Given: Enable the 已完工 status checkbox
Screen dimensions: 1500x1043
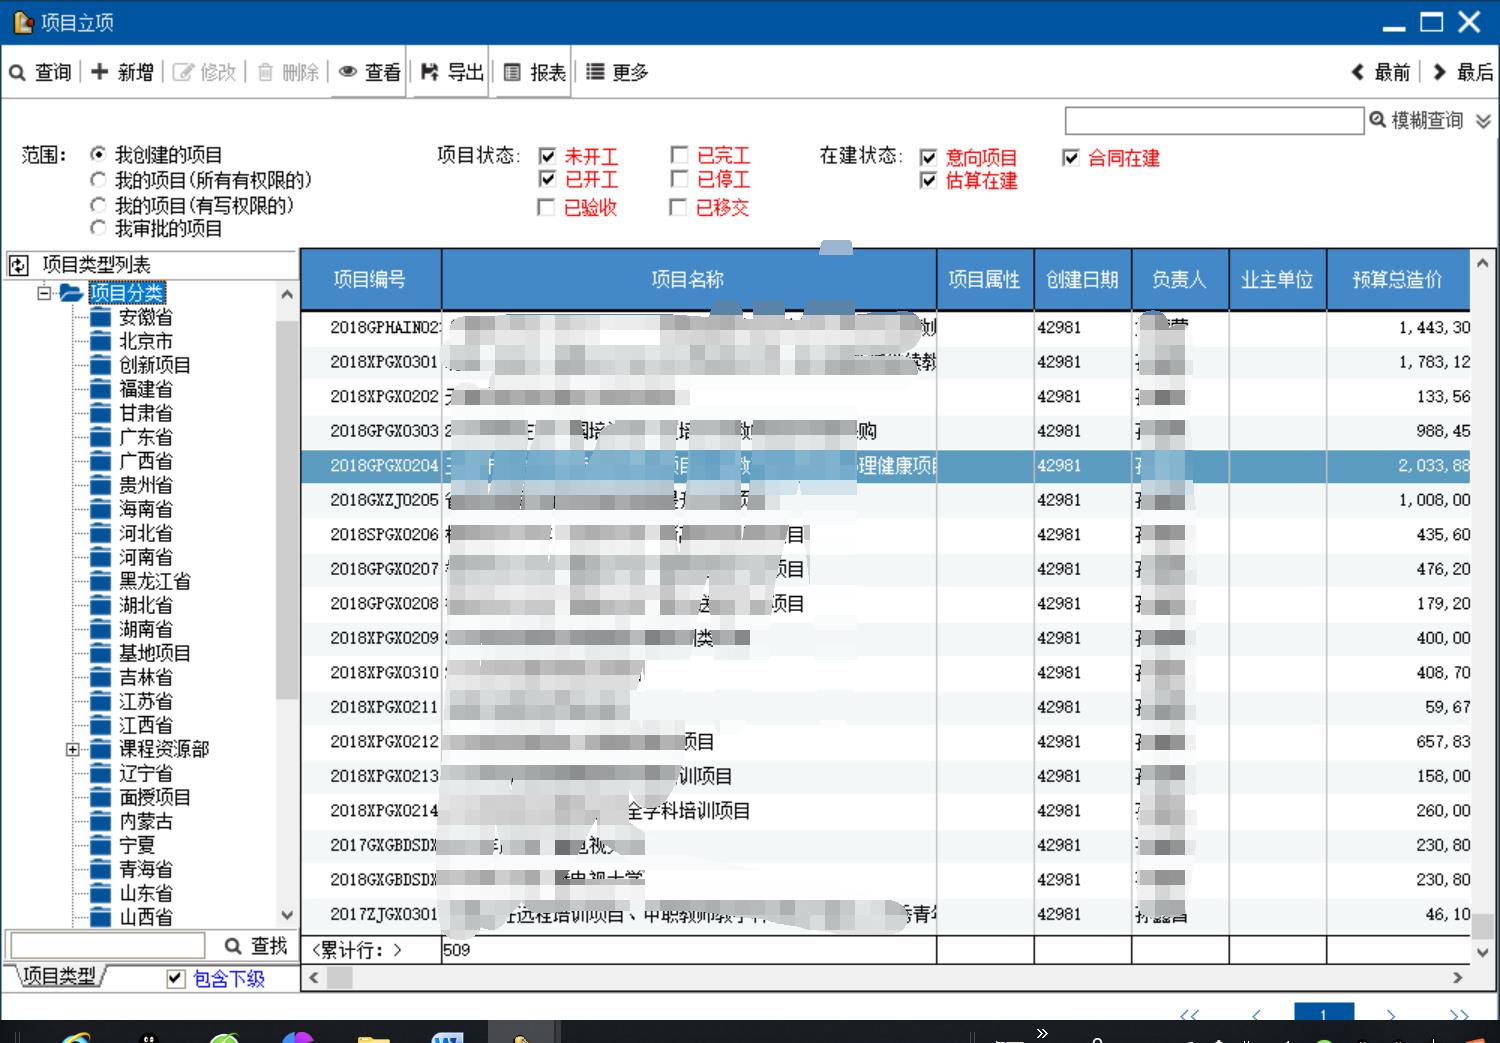Looking at the screenshot, I should 679,155.
